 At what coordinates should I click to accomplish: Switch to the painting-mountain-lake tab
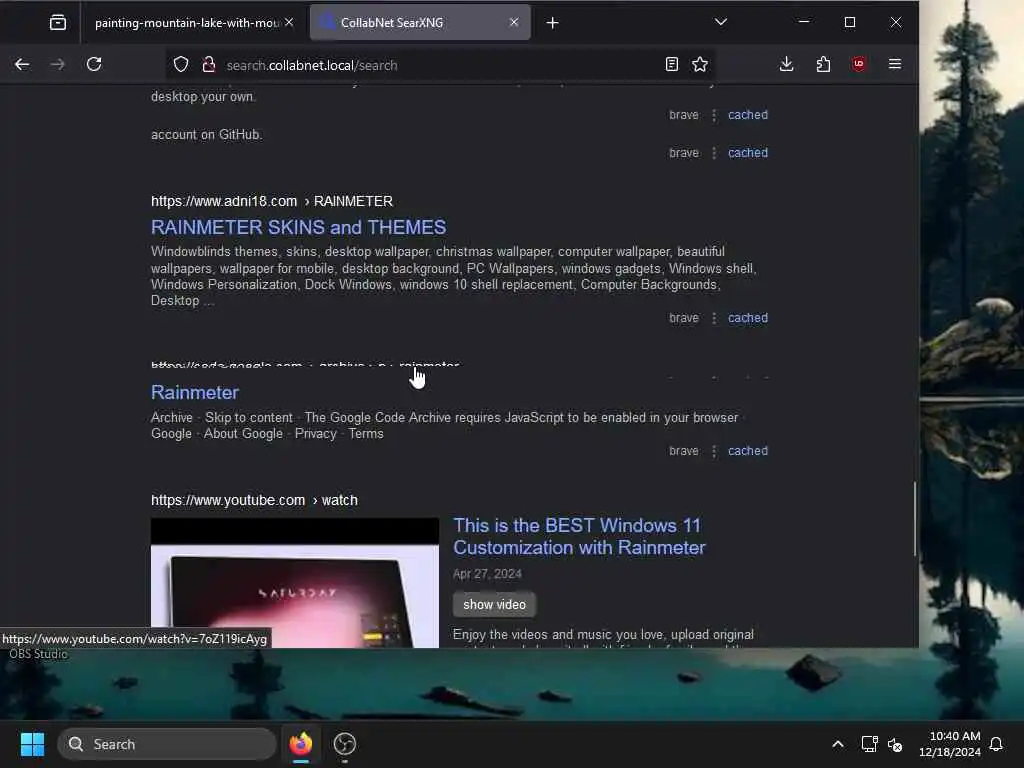[x=187, y=23]
